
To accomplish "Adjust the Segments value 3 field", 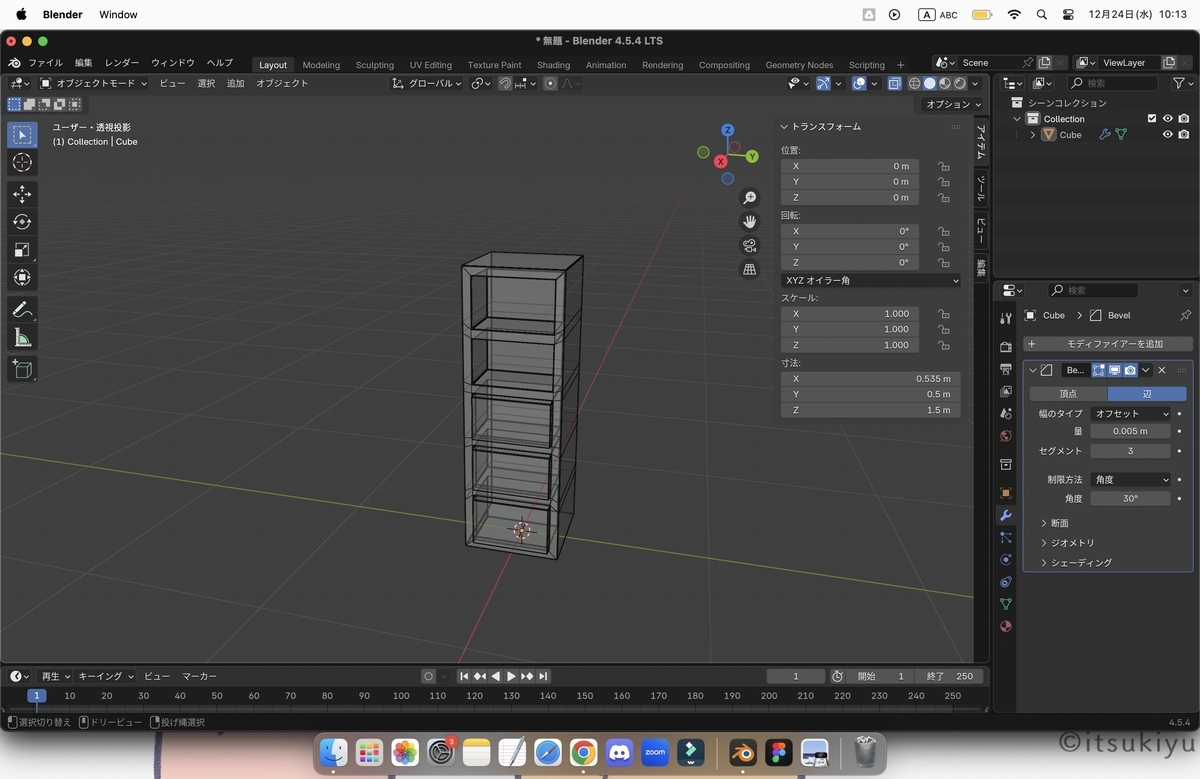I will (x=1130, y=451).
